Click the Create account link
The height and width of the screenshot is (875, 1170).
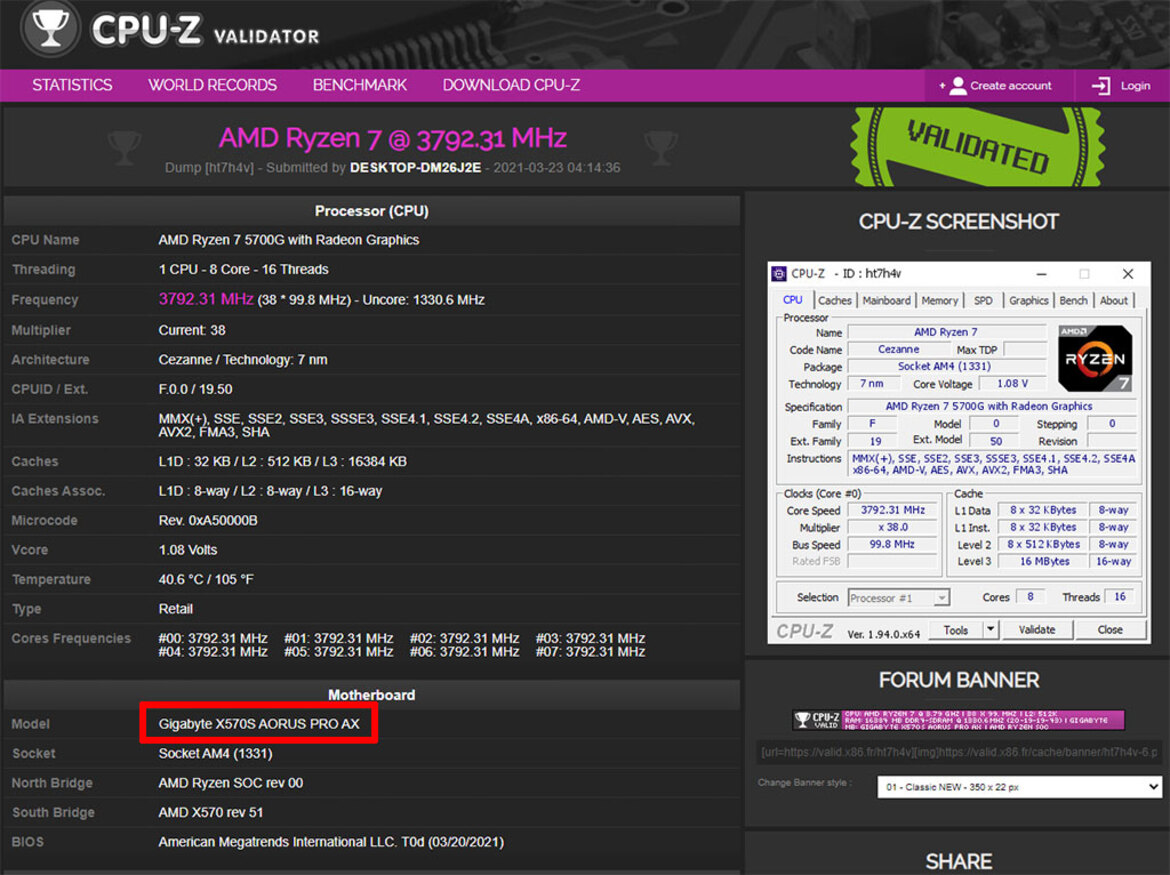(x=1010, y=86)
